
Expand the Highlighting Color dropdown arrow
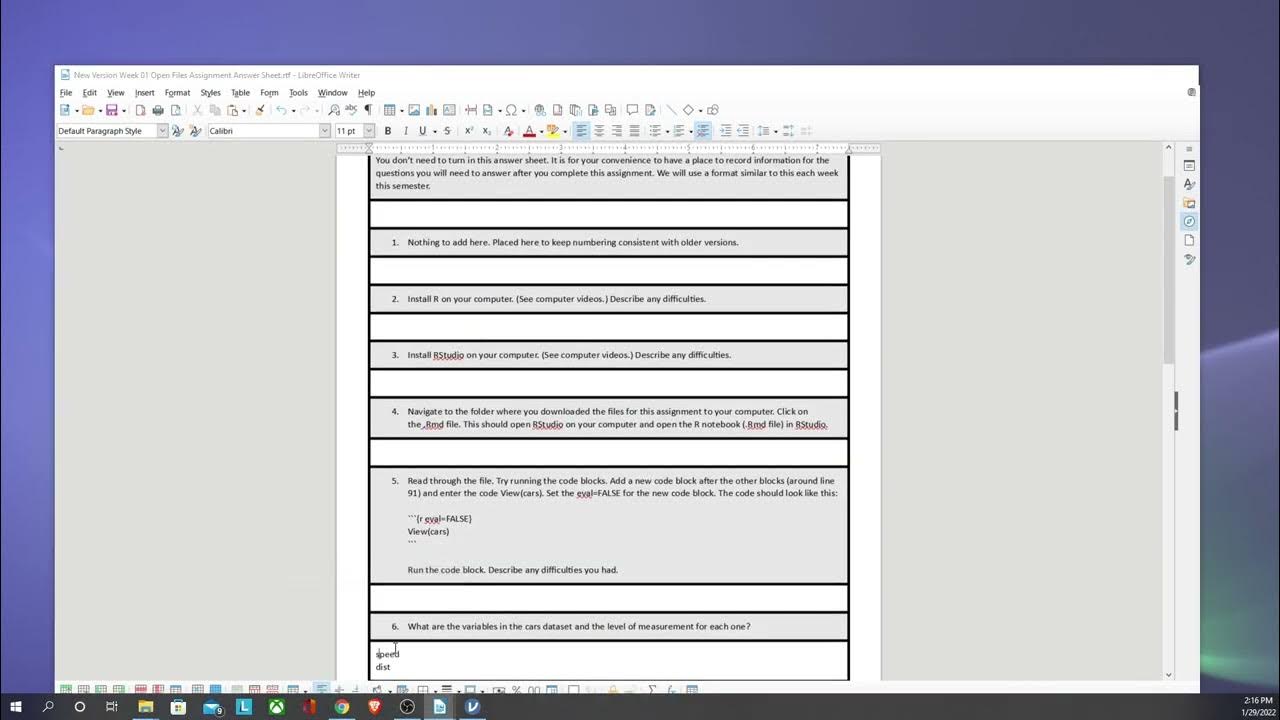pos(565,131)
